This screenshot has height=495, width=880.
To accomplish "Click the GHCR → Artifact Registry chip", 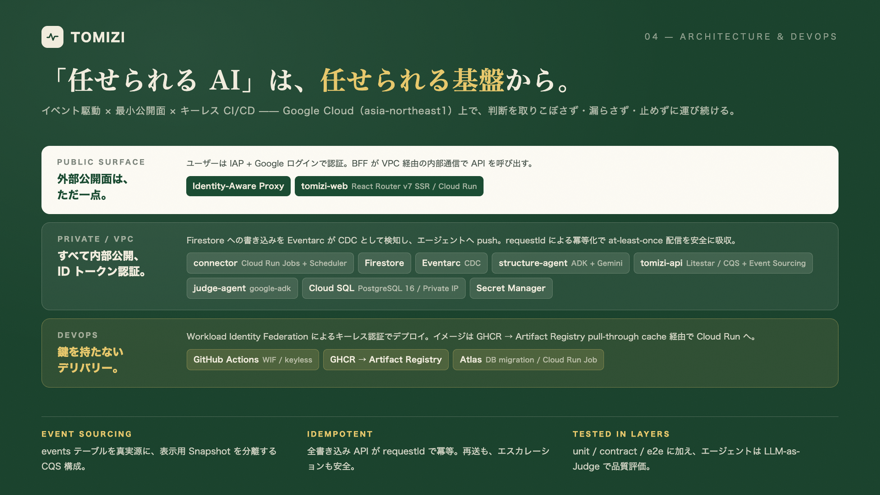I will (x=386, y=360).
